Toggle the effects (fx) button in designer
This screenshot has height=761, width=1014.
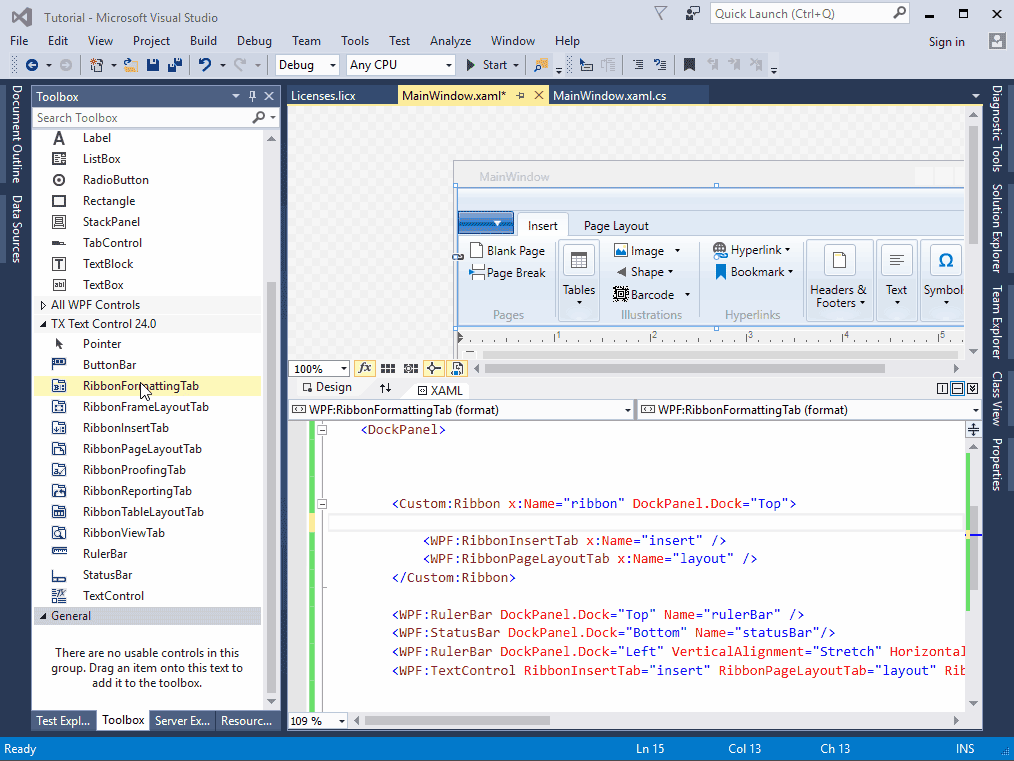coord(365,369)
